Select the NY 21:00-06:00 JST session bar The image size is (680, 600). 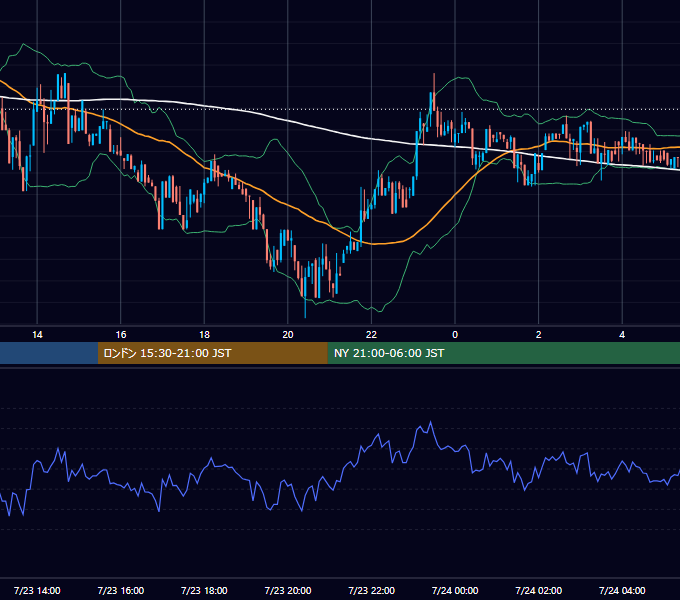[x=503, y=353]
